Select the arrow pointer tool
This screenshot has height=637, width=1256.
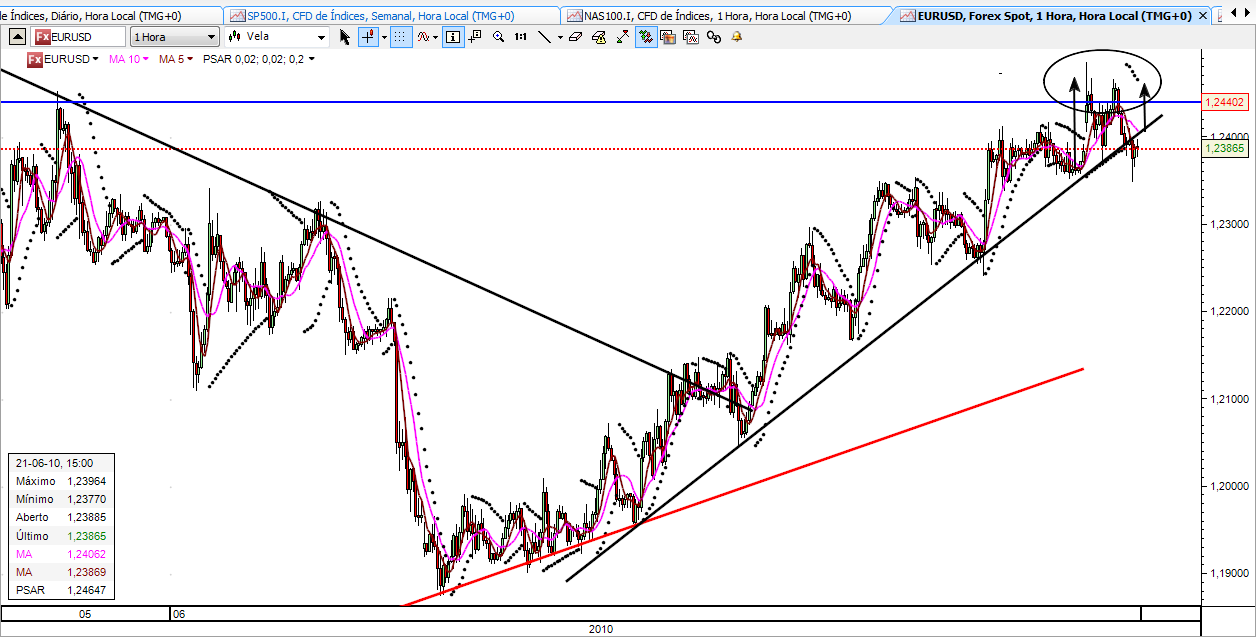pos(345,36)
